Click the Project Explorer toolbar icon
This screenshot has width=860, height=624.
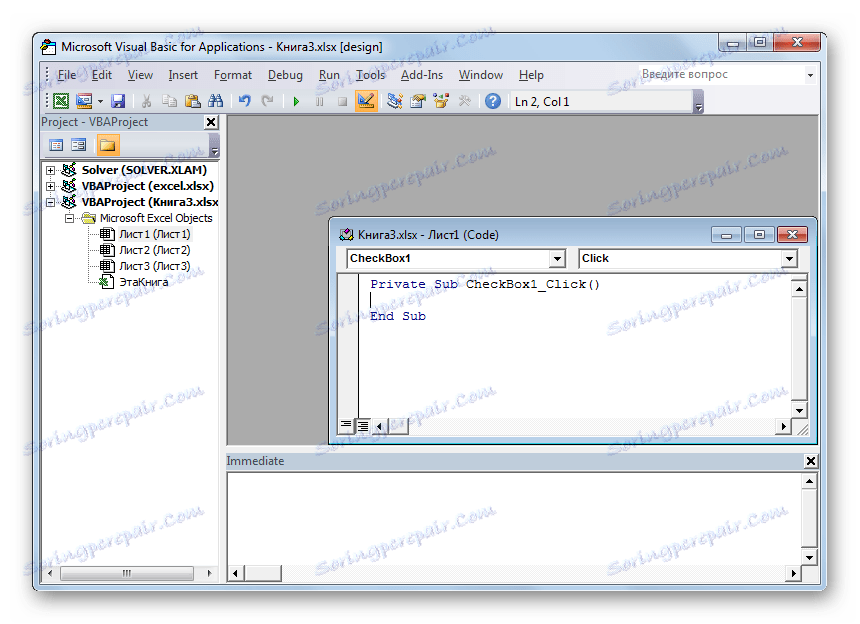point(393,100)
